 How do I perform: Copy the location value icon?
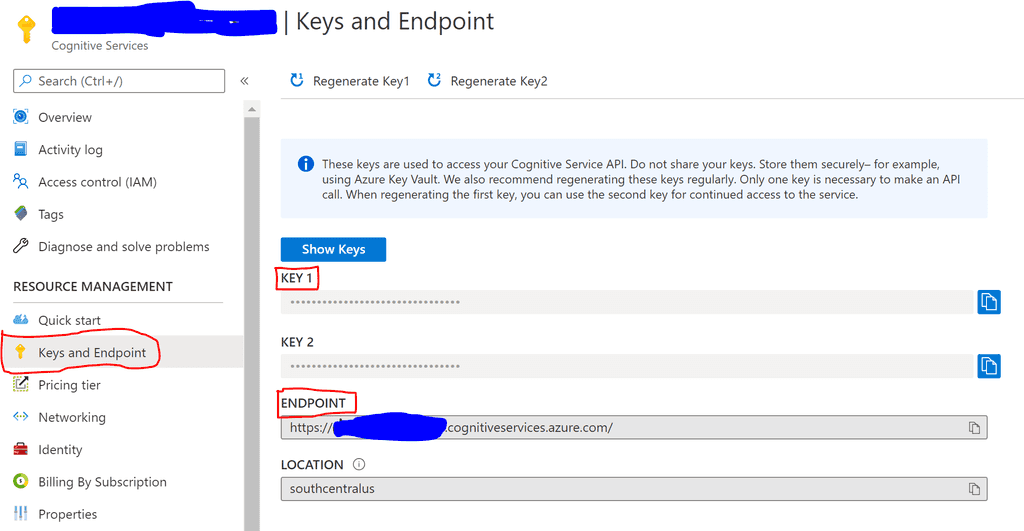(x=974, y=489)
